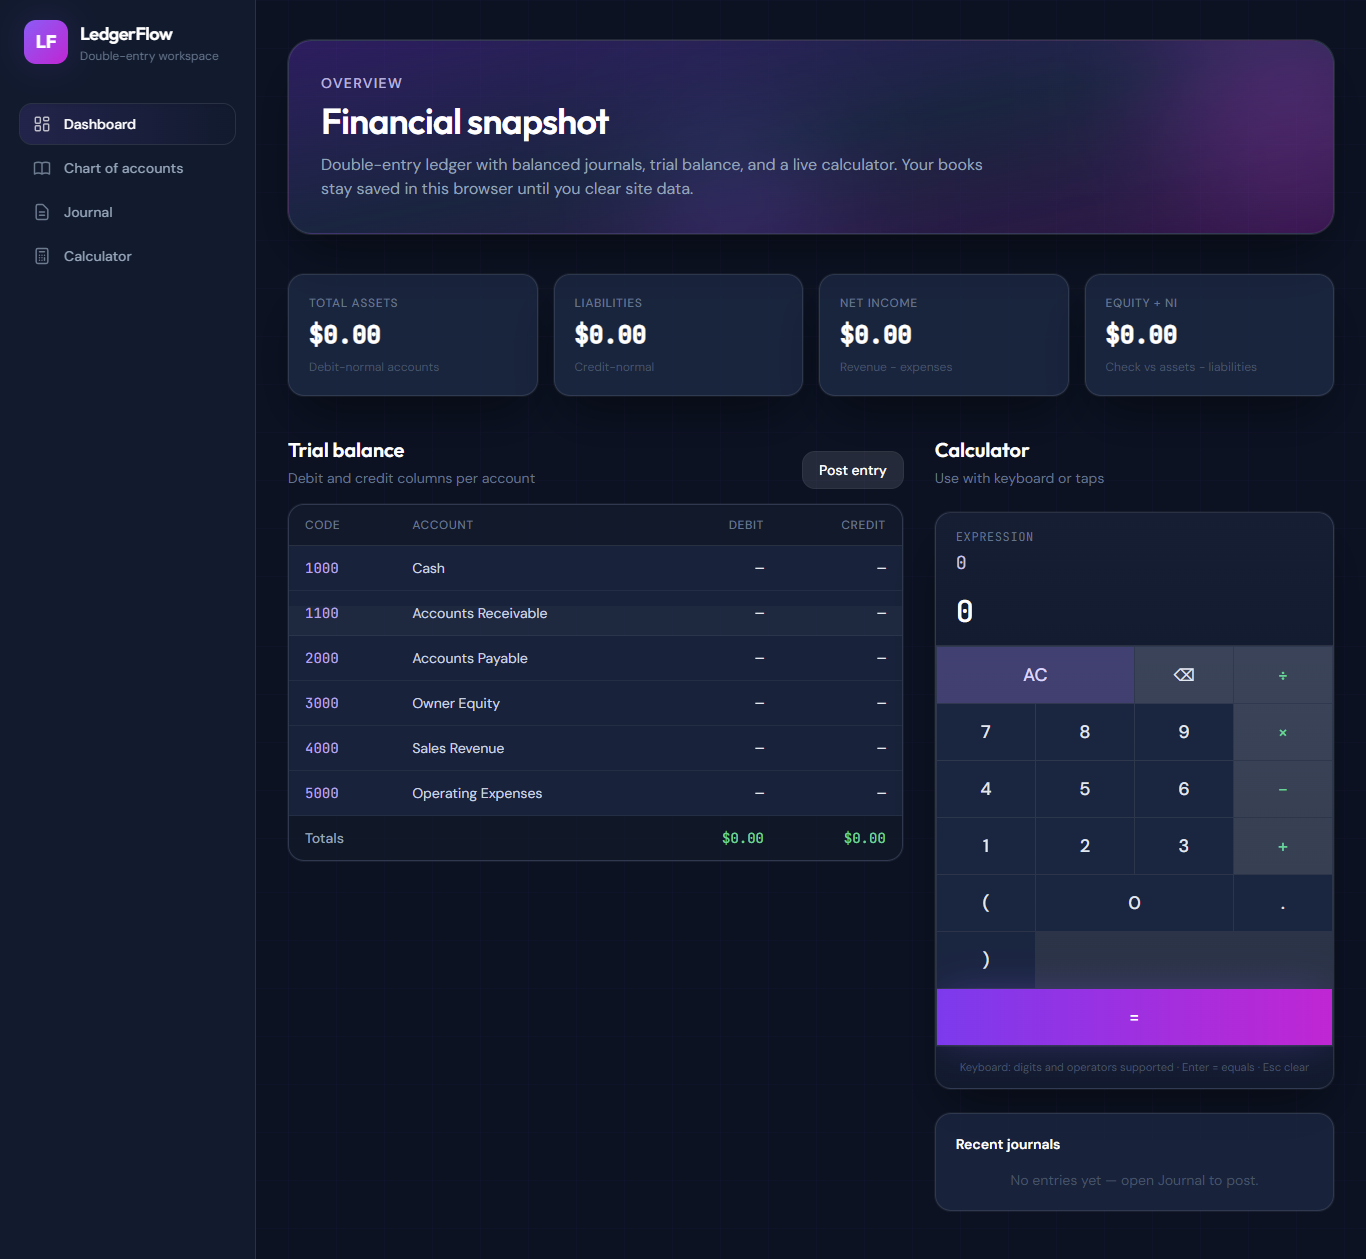The height and width of the screenshot is (1259, 1366).
Task: Click the Total Assets summary card
Action: click(x=413, y=335)
